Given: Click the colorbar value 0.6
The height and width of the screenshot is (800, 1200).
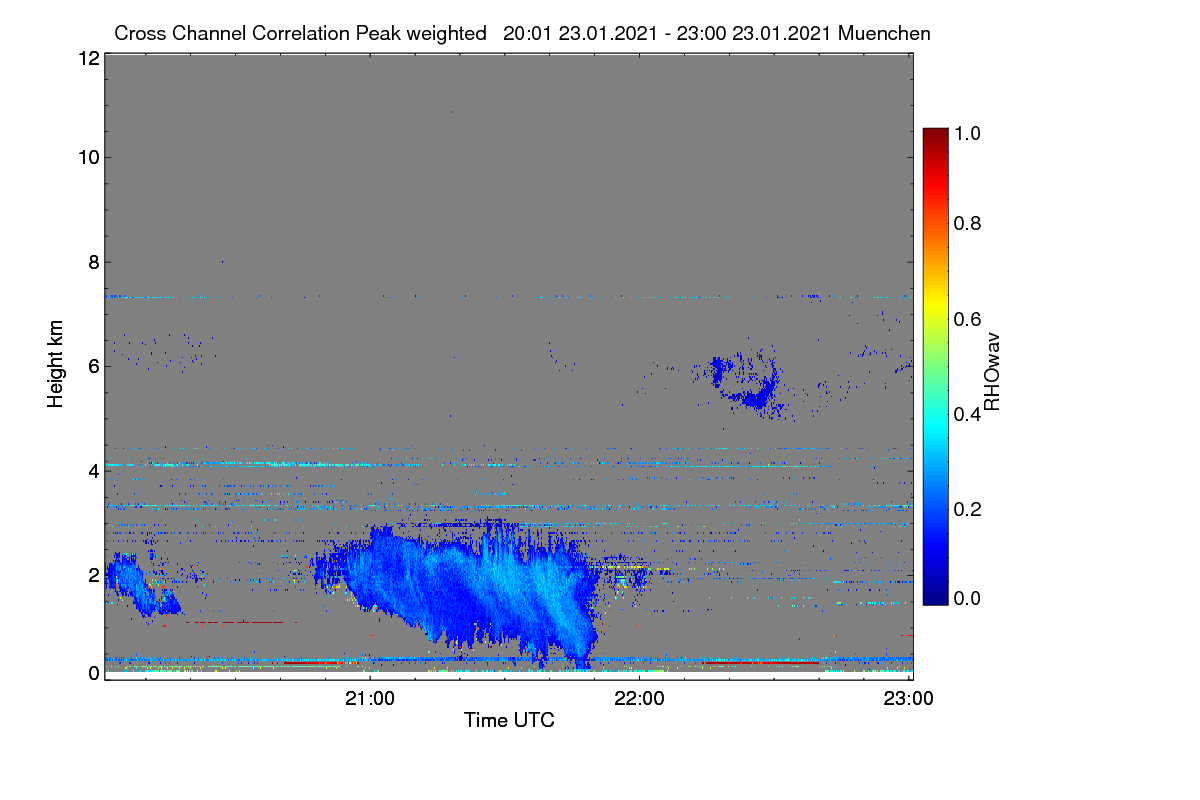Looking at the screenshot, I should pos(969,318).
